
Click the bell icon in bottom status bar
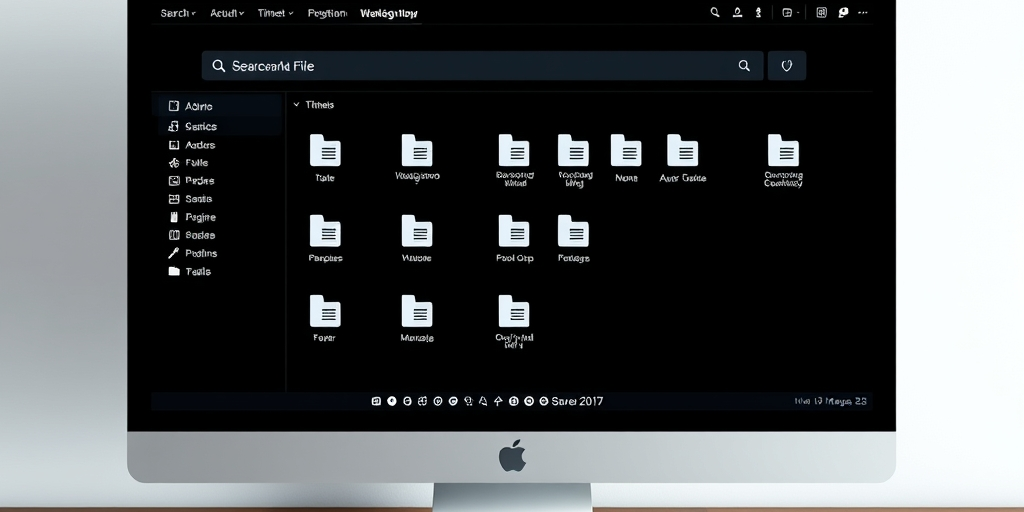(483, 401)
